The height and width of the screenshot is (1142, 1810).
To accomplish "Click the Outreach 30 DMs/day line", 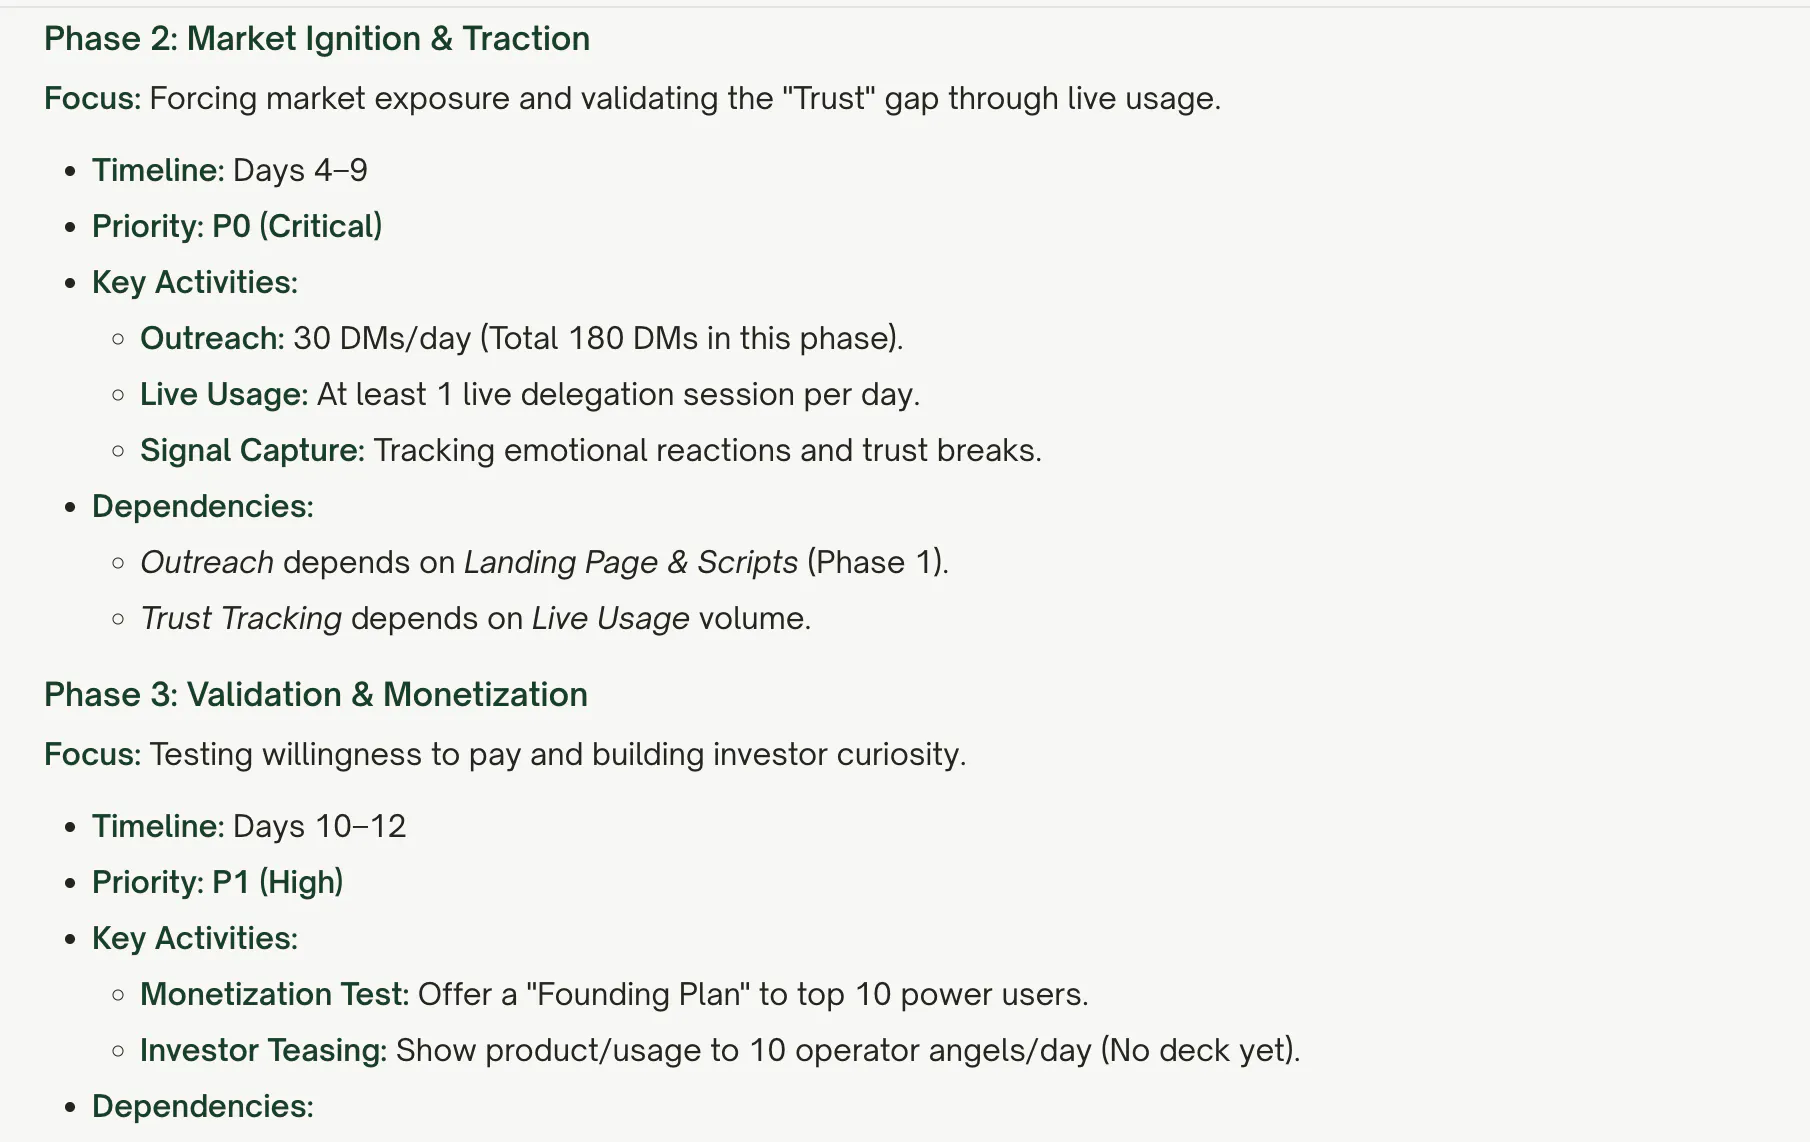I will pyautogui.click(x=522, y=338).
